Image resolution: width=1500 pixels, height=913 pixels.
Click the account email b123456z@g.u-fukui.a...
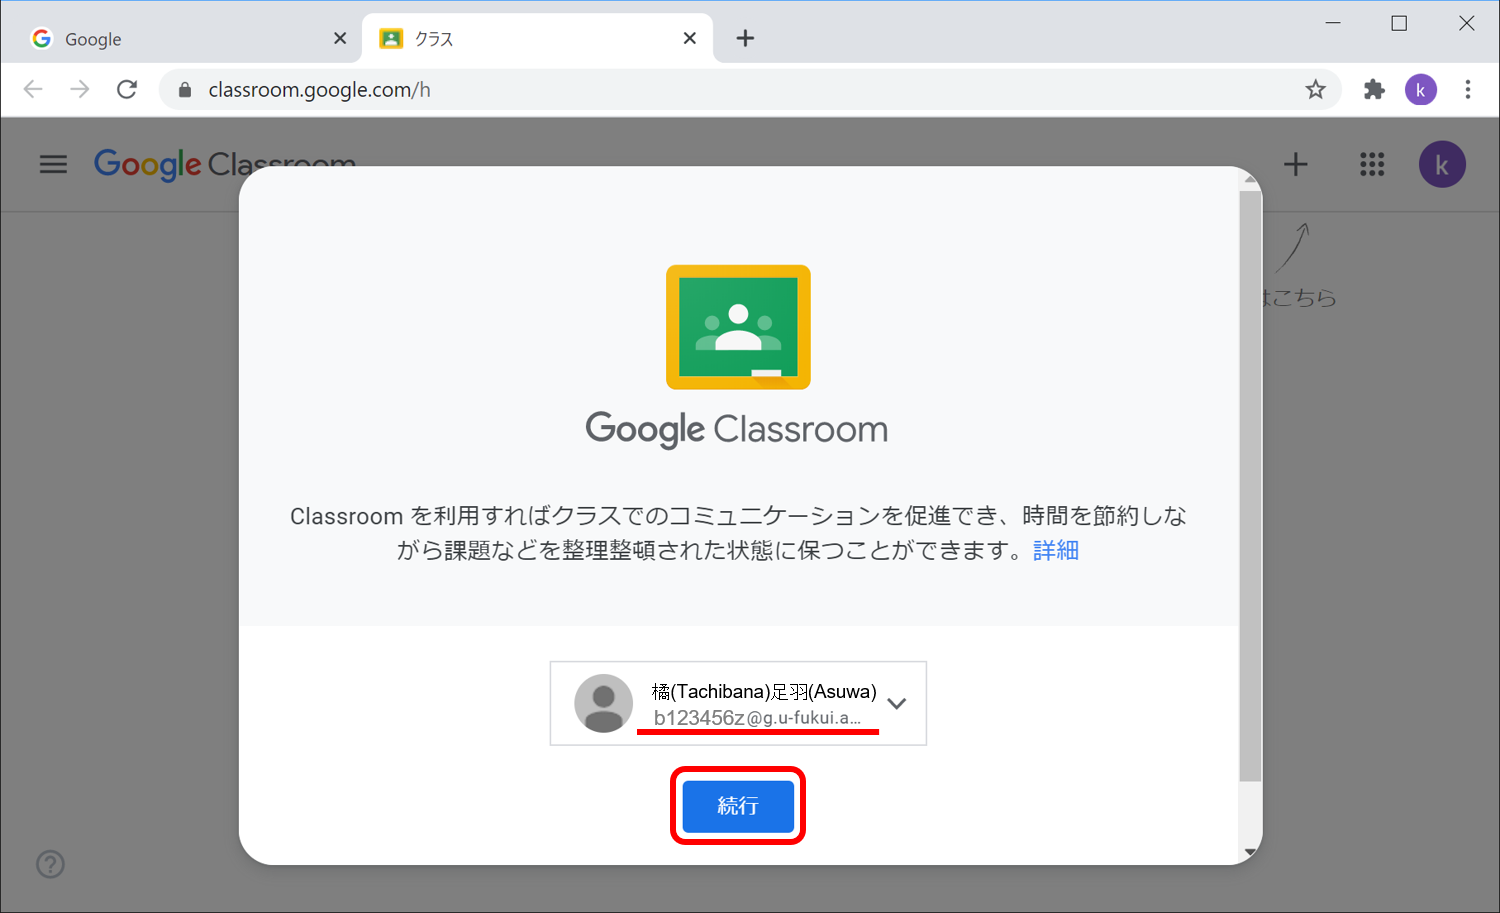[x=757, y=718]
